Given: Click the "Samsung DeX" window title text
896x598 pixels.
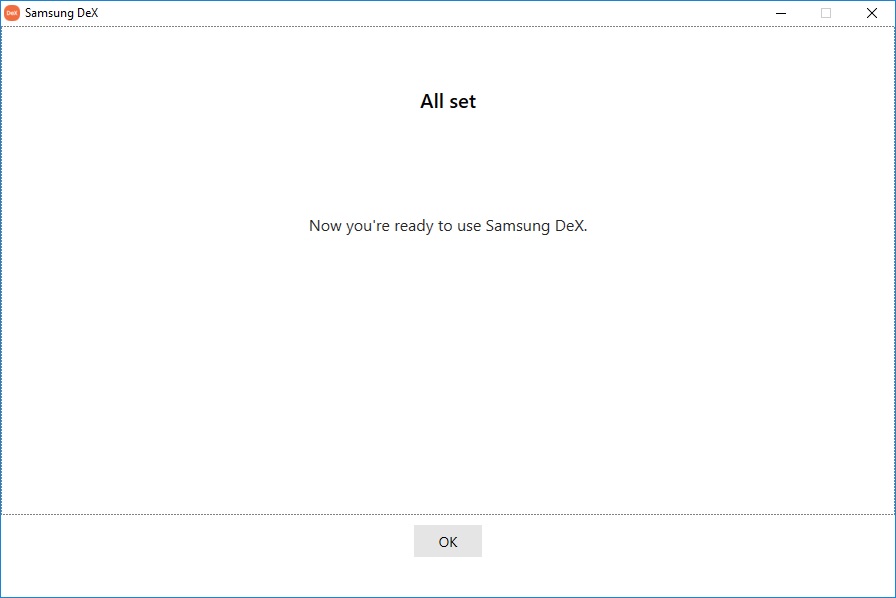Looking at the screenshot, I should point(61,13).
